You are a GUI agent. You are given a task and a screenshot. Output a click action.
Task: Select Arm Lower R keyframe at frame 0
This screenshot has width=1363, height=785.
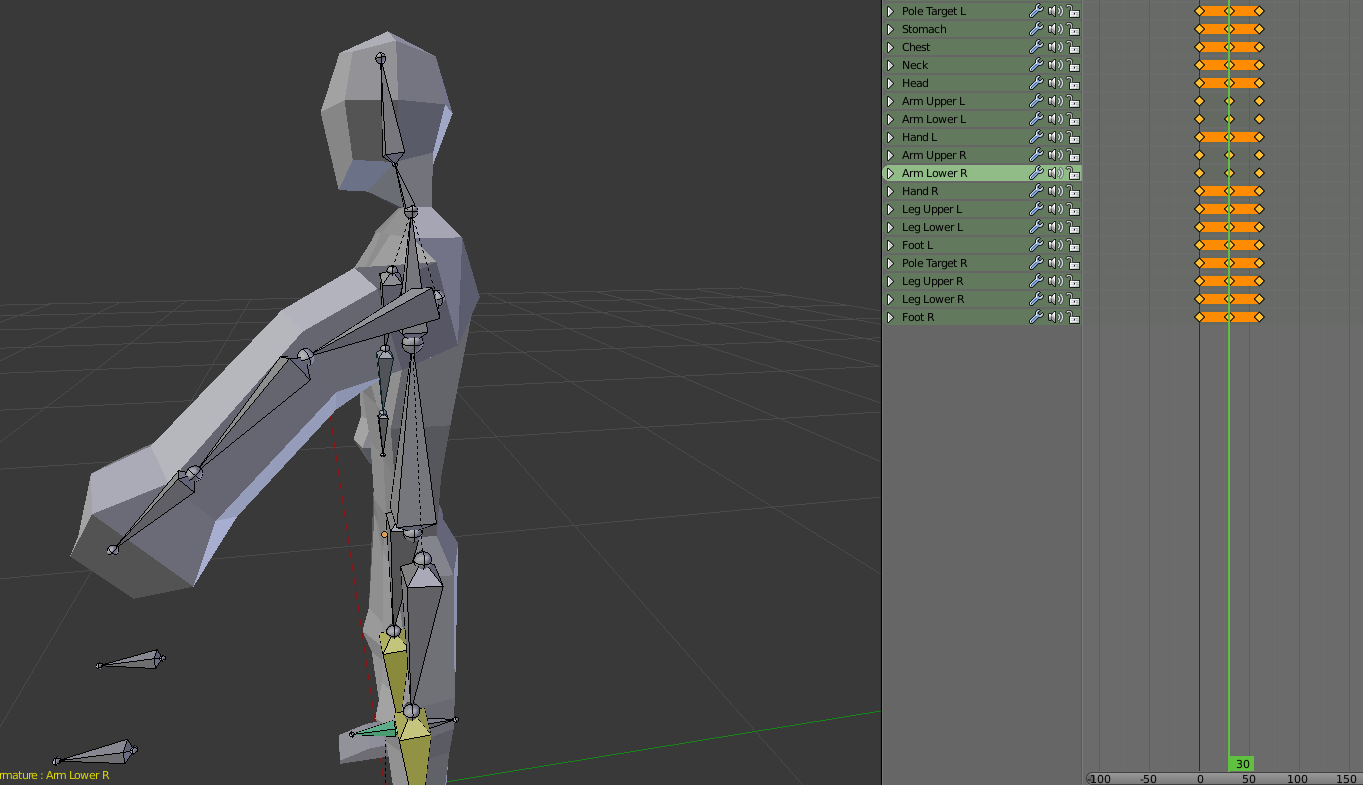[1199, 173]
